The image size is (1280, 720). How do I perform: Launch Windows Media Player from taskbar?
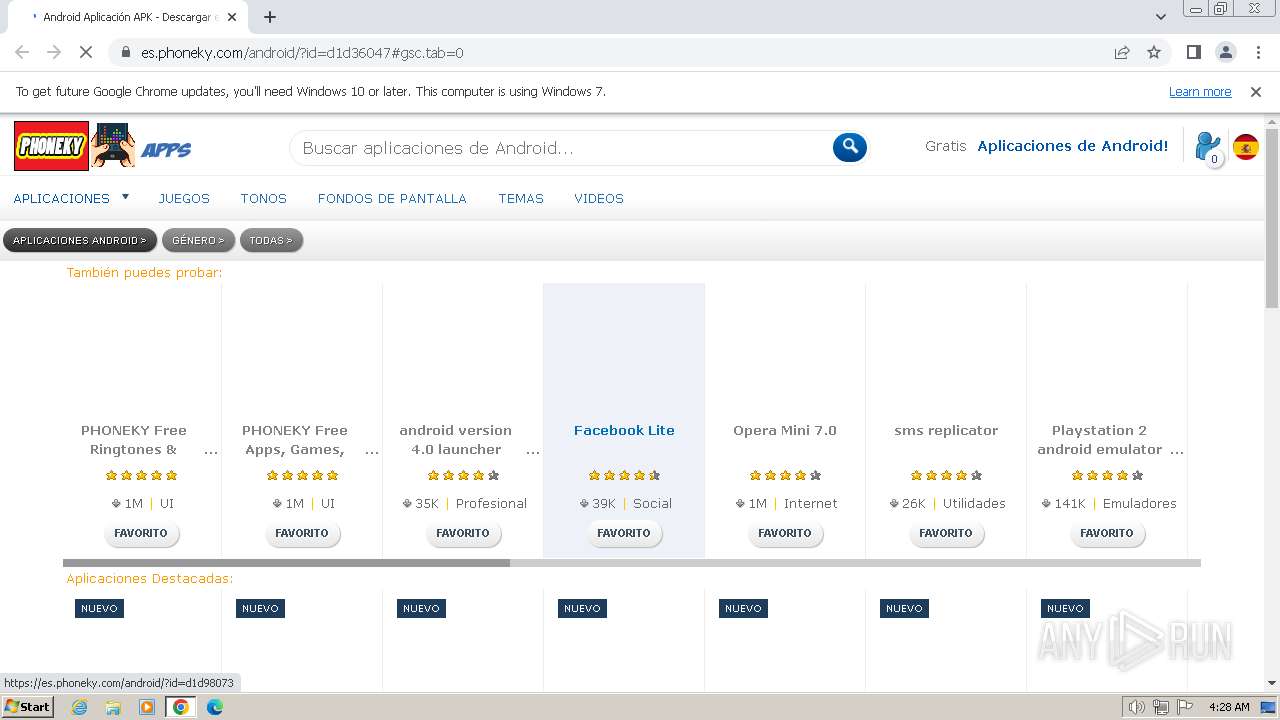tap(147, 707)
